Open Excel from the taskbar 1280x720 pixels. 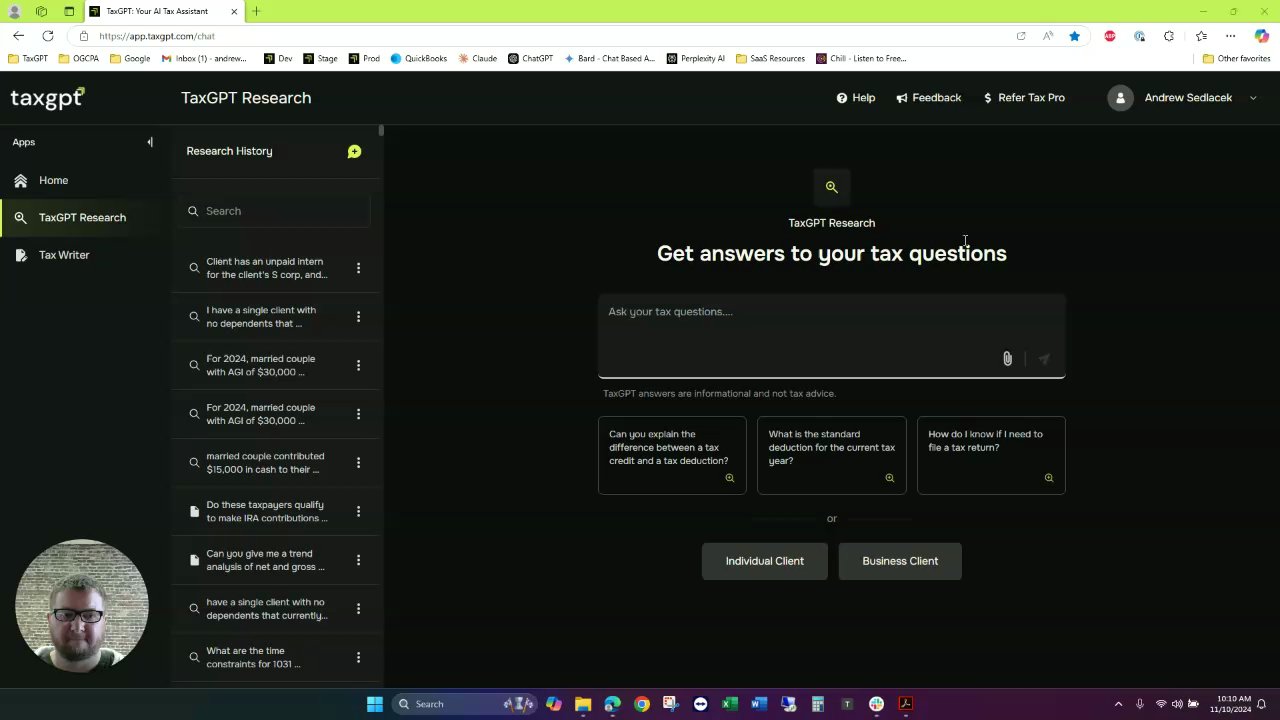(x=730, y=704)
